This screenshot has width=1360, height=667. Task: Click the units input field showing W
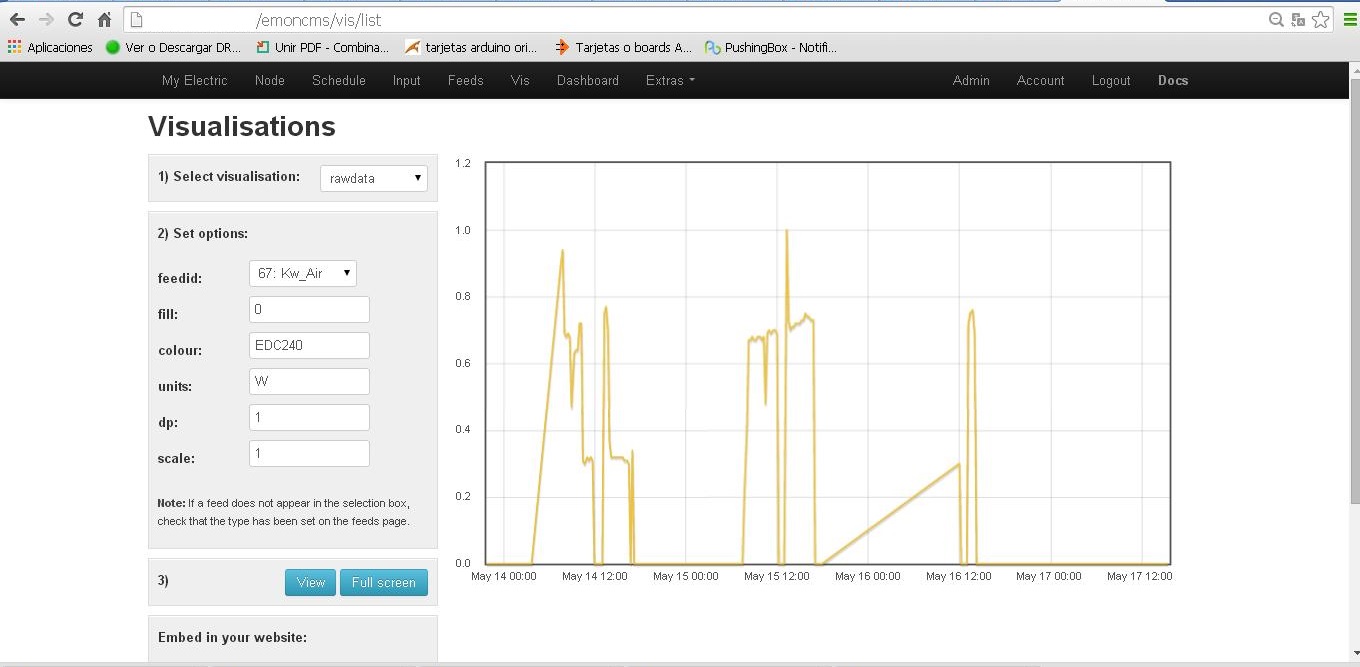309,381
